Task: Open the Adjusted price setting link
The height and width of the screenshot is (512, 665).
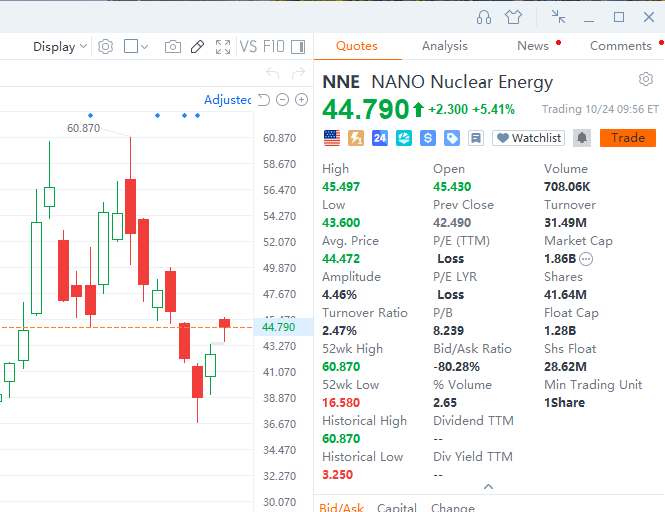Action: pos(227,100)
